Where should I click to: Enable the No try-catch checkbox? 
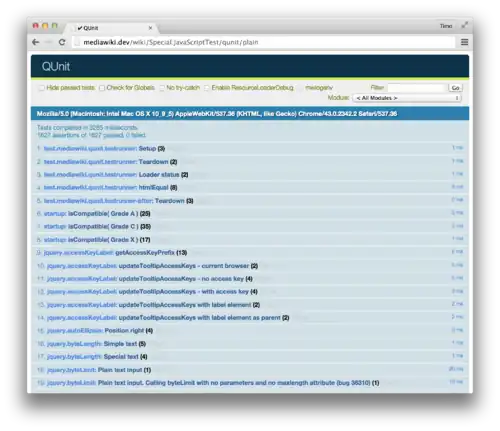(x=162, y=88)
